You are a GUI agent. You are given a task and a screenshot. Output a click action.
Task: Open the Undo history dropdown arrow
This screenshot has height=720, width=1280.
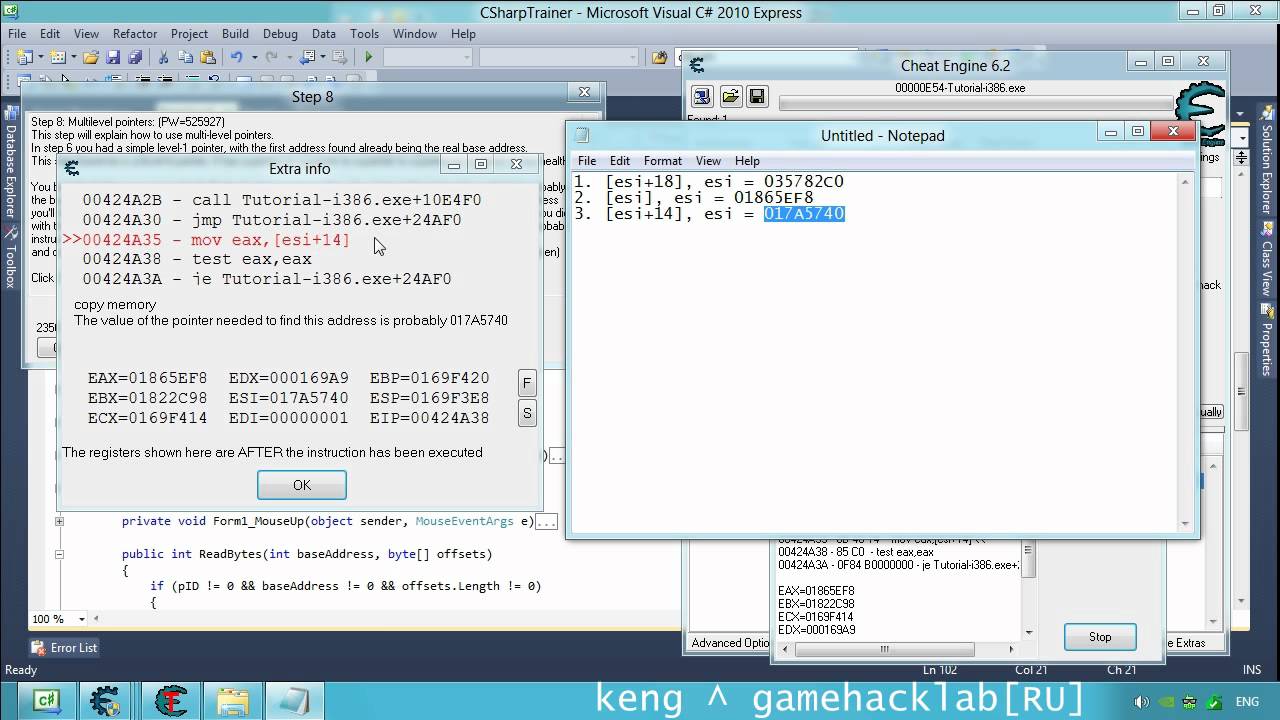pos(254,57)
